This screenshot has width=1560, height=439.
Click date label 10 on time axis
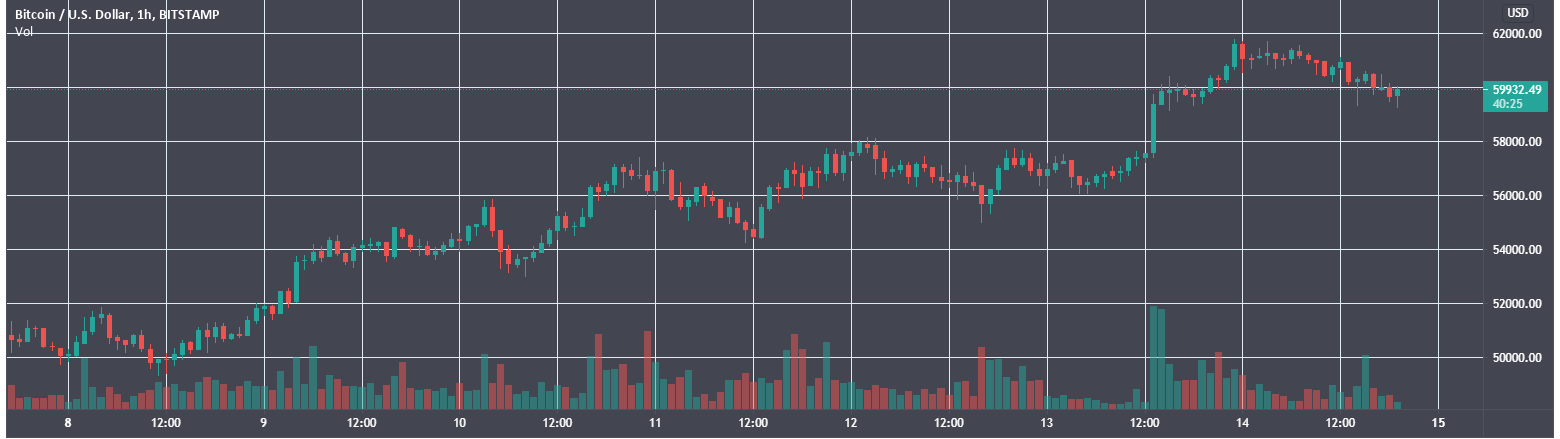458,423
